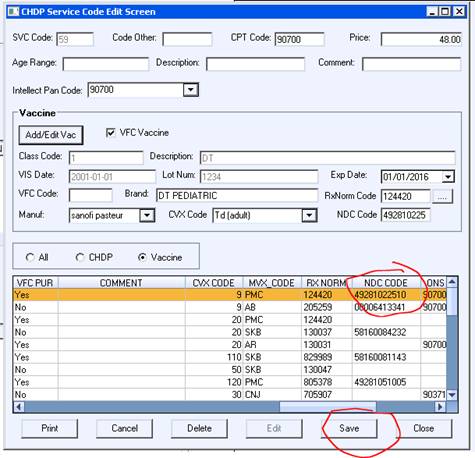Screen dimensions: 475x458
Task: Click the Price field
Action: [421, 39]
